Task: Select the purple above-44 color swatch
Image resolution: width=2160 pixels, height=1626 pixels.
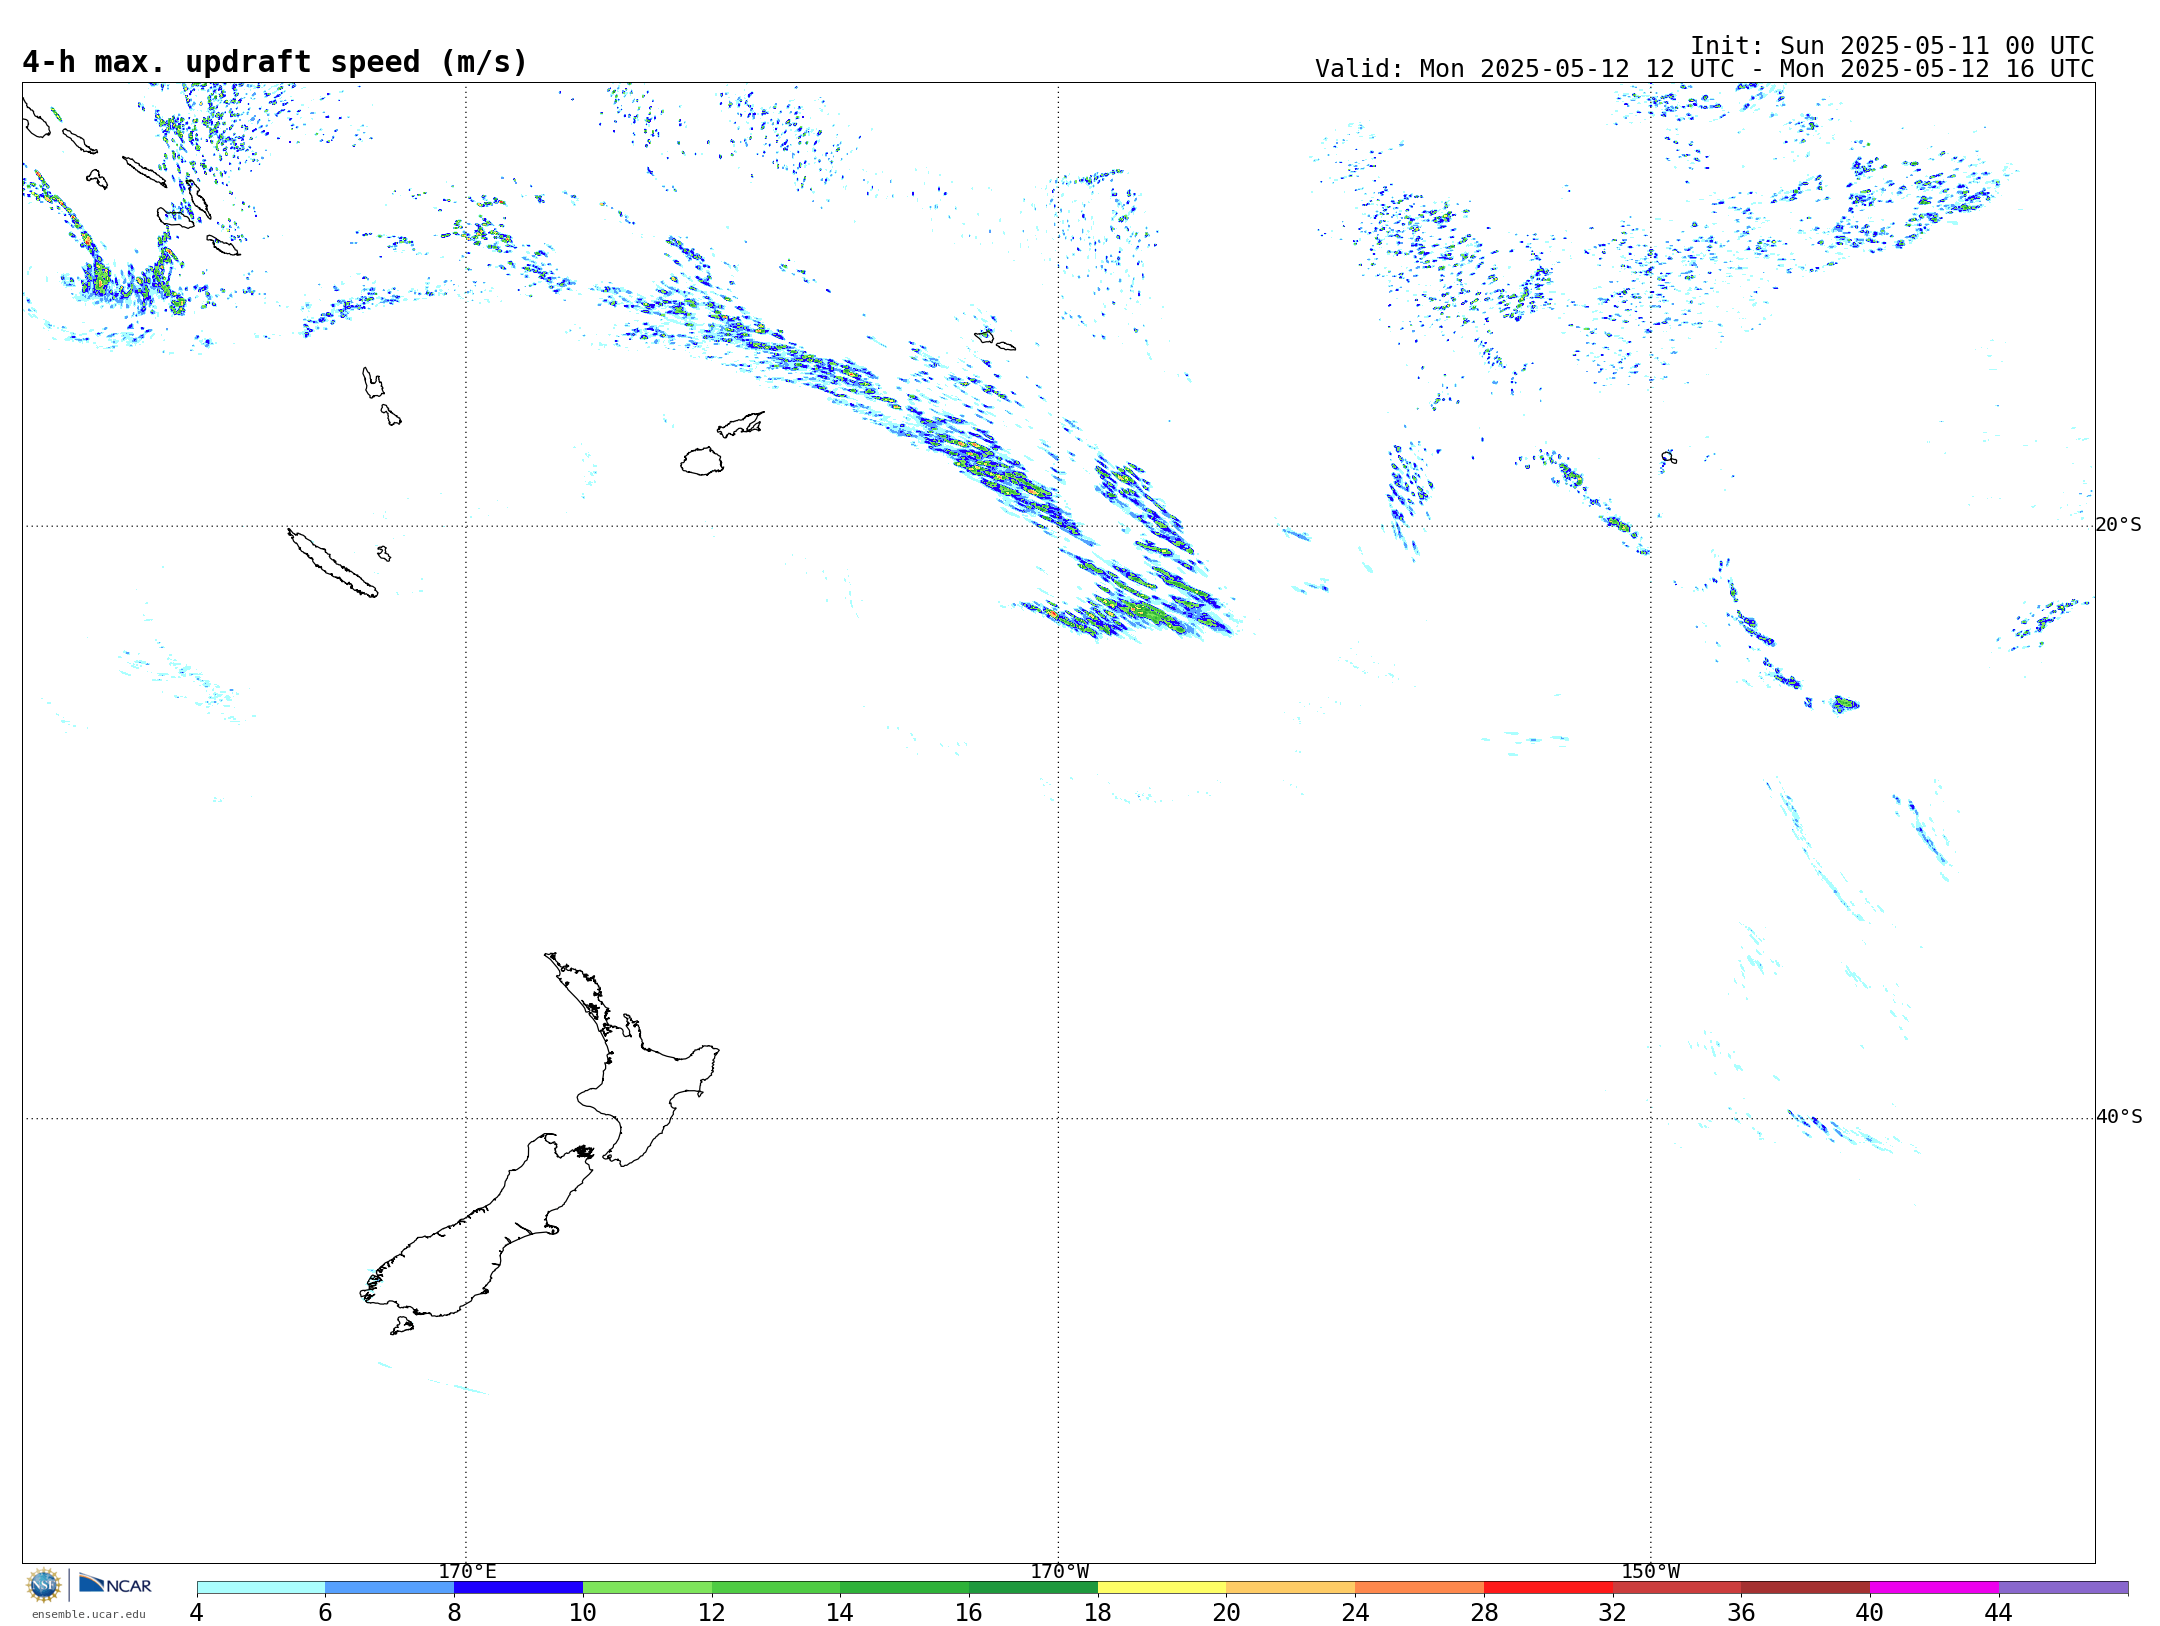Action: coord(2063,1588)
